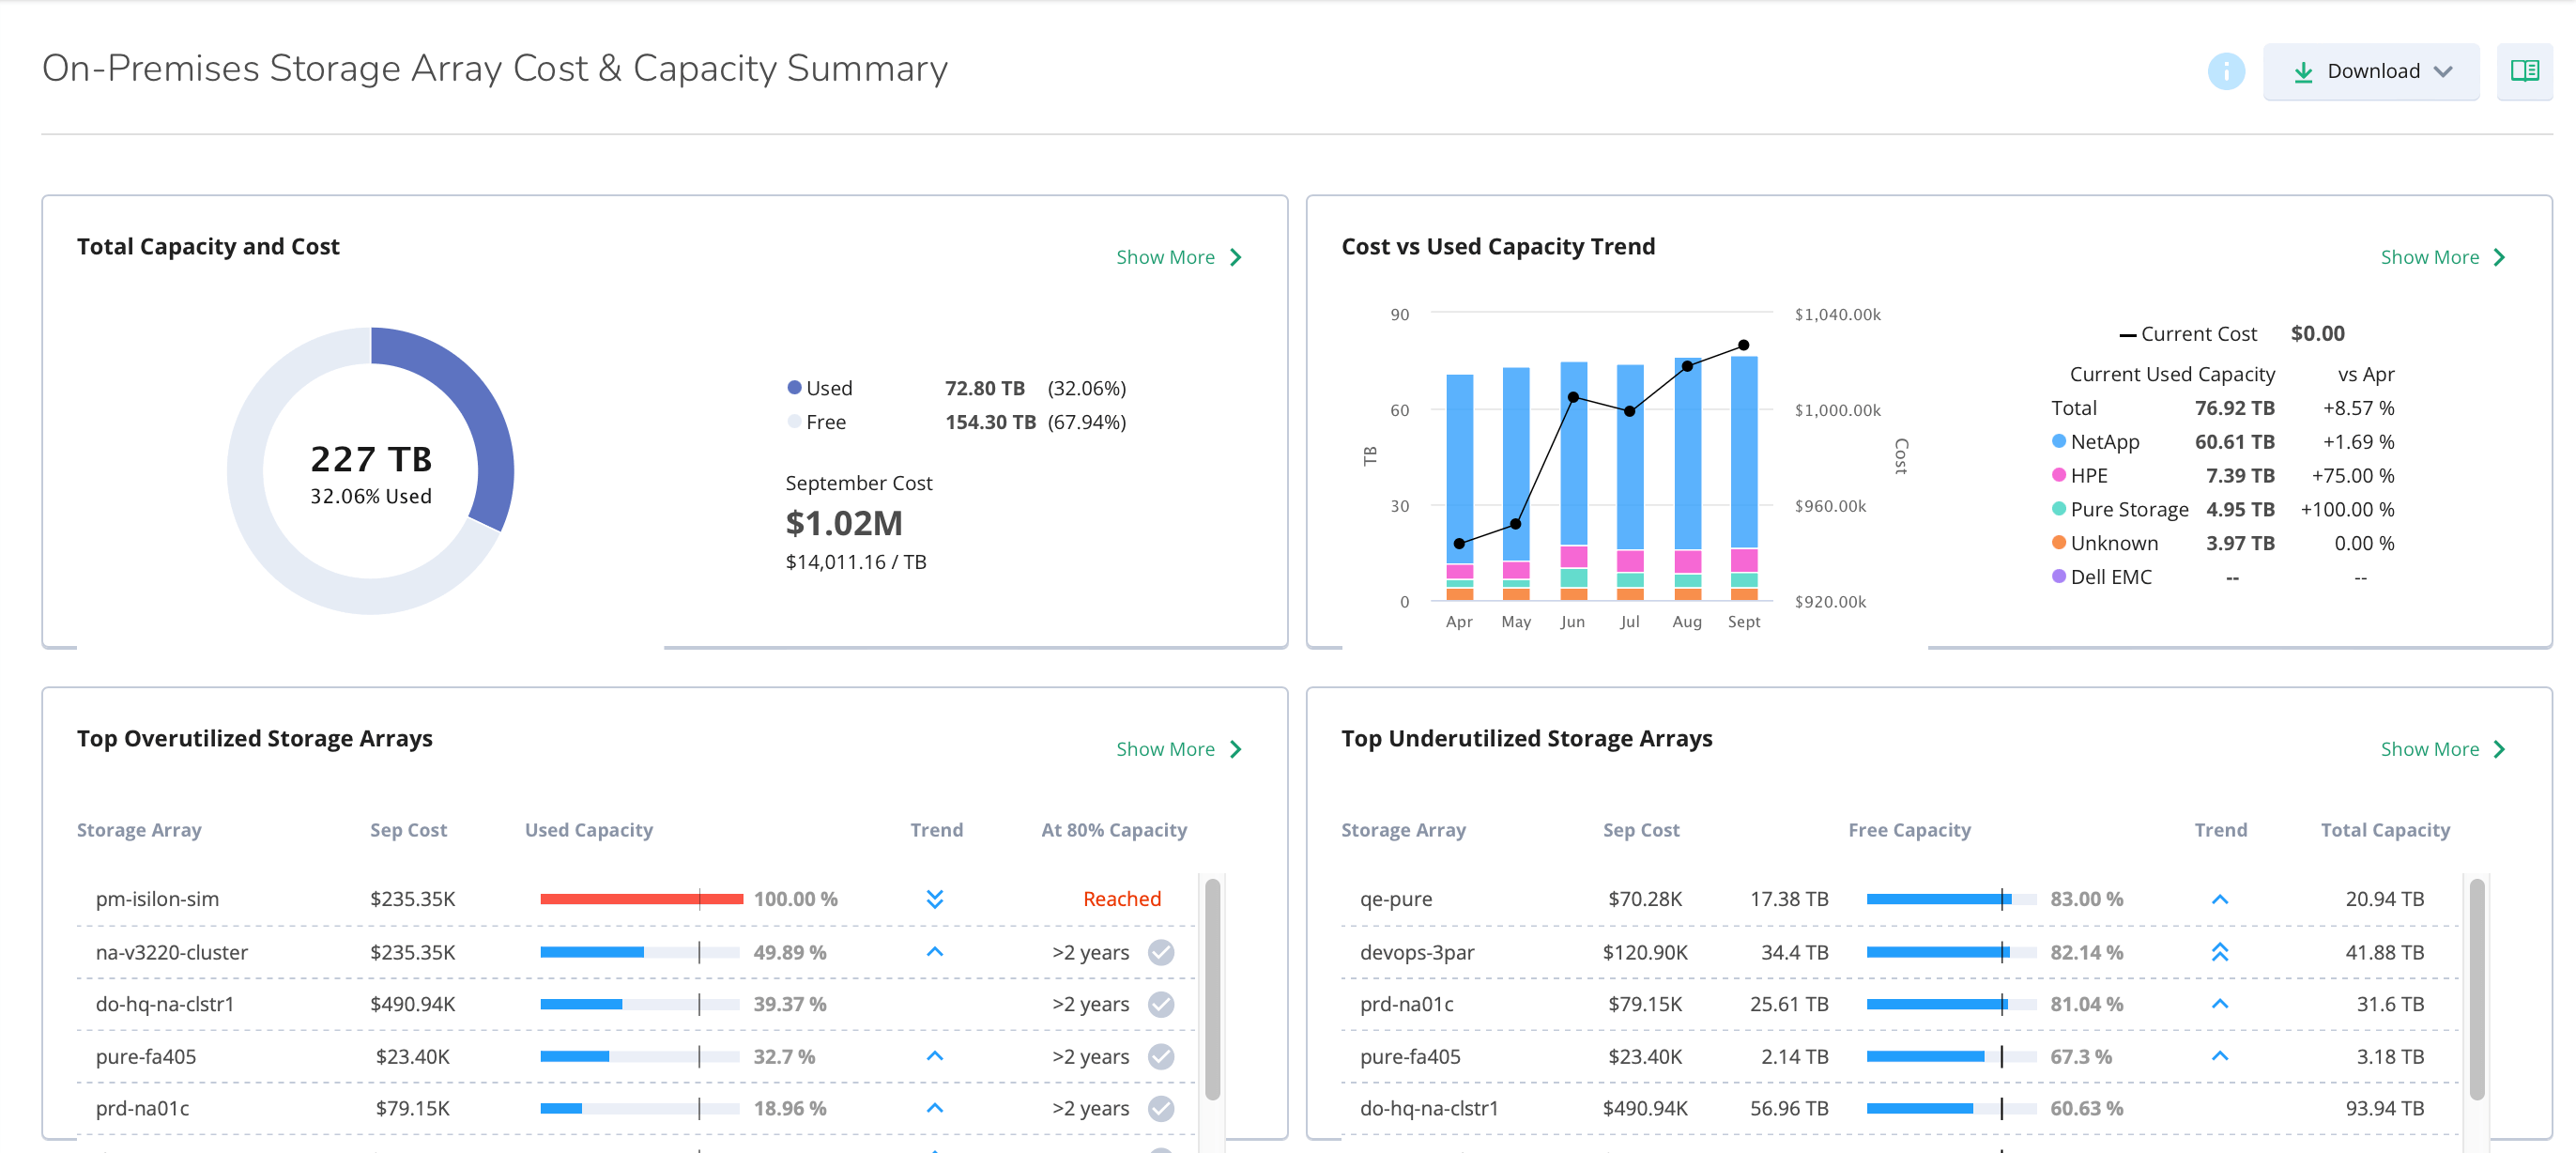Sort overutilized table by Used Capacity
The image size is (2576, 1153).
[x=588, y=830]
